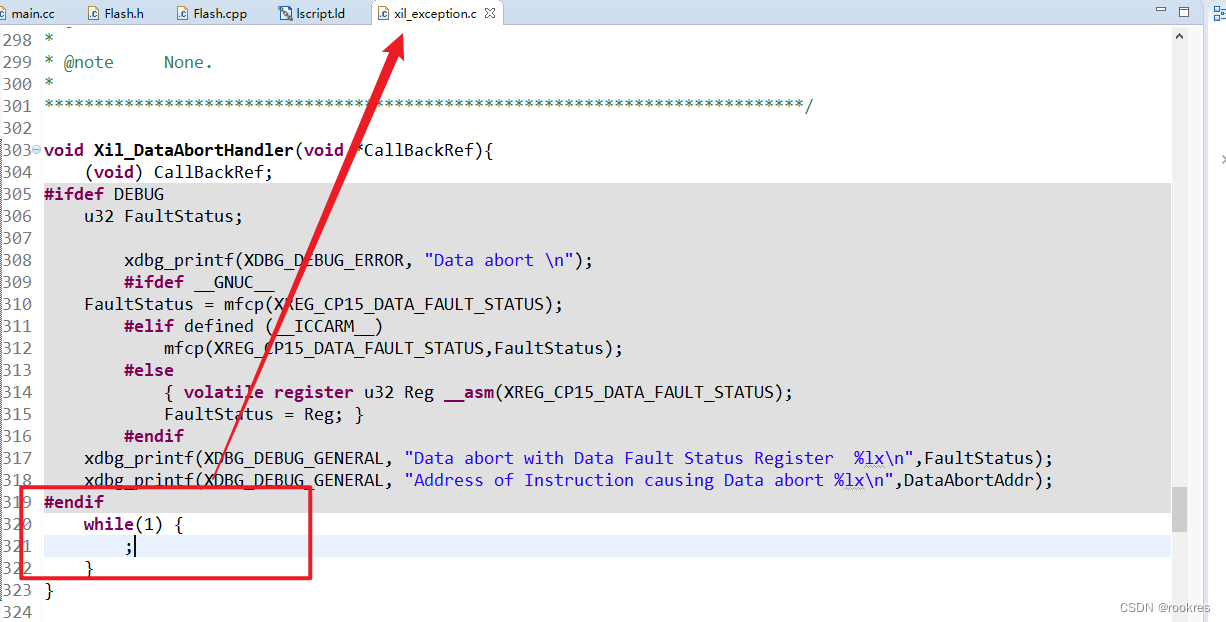Collapse the Xil_DataAbortHandler function fold
The width and height of the screenshot is (1226, 622).
coord(36,150)
